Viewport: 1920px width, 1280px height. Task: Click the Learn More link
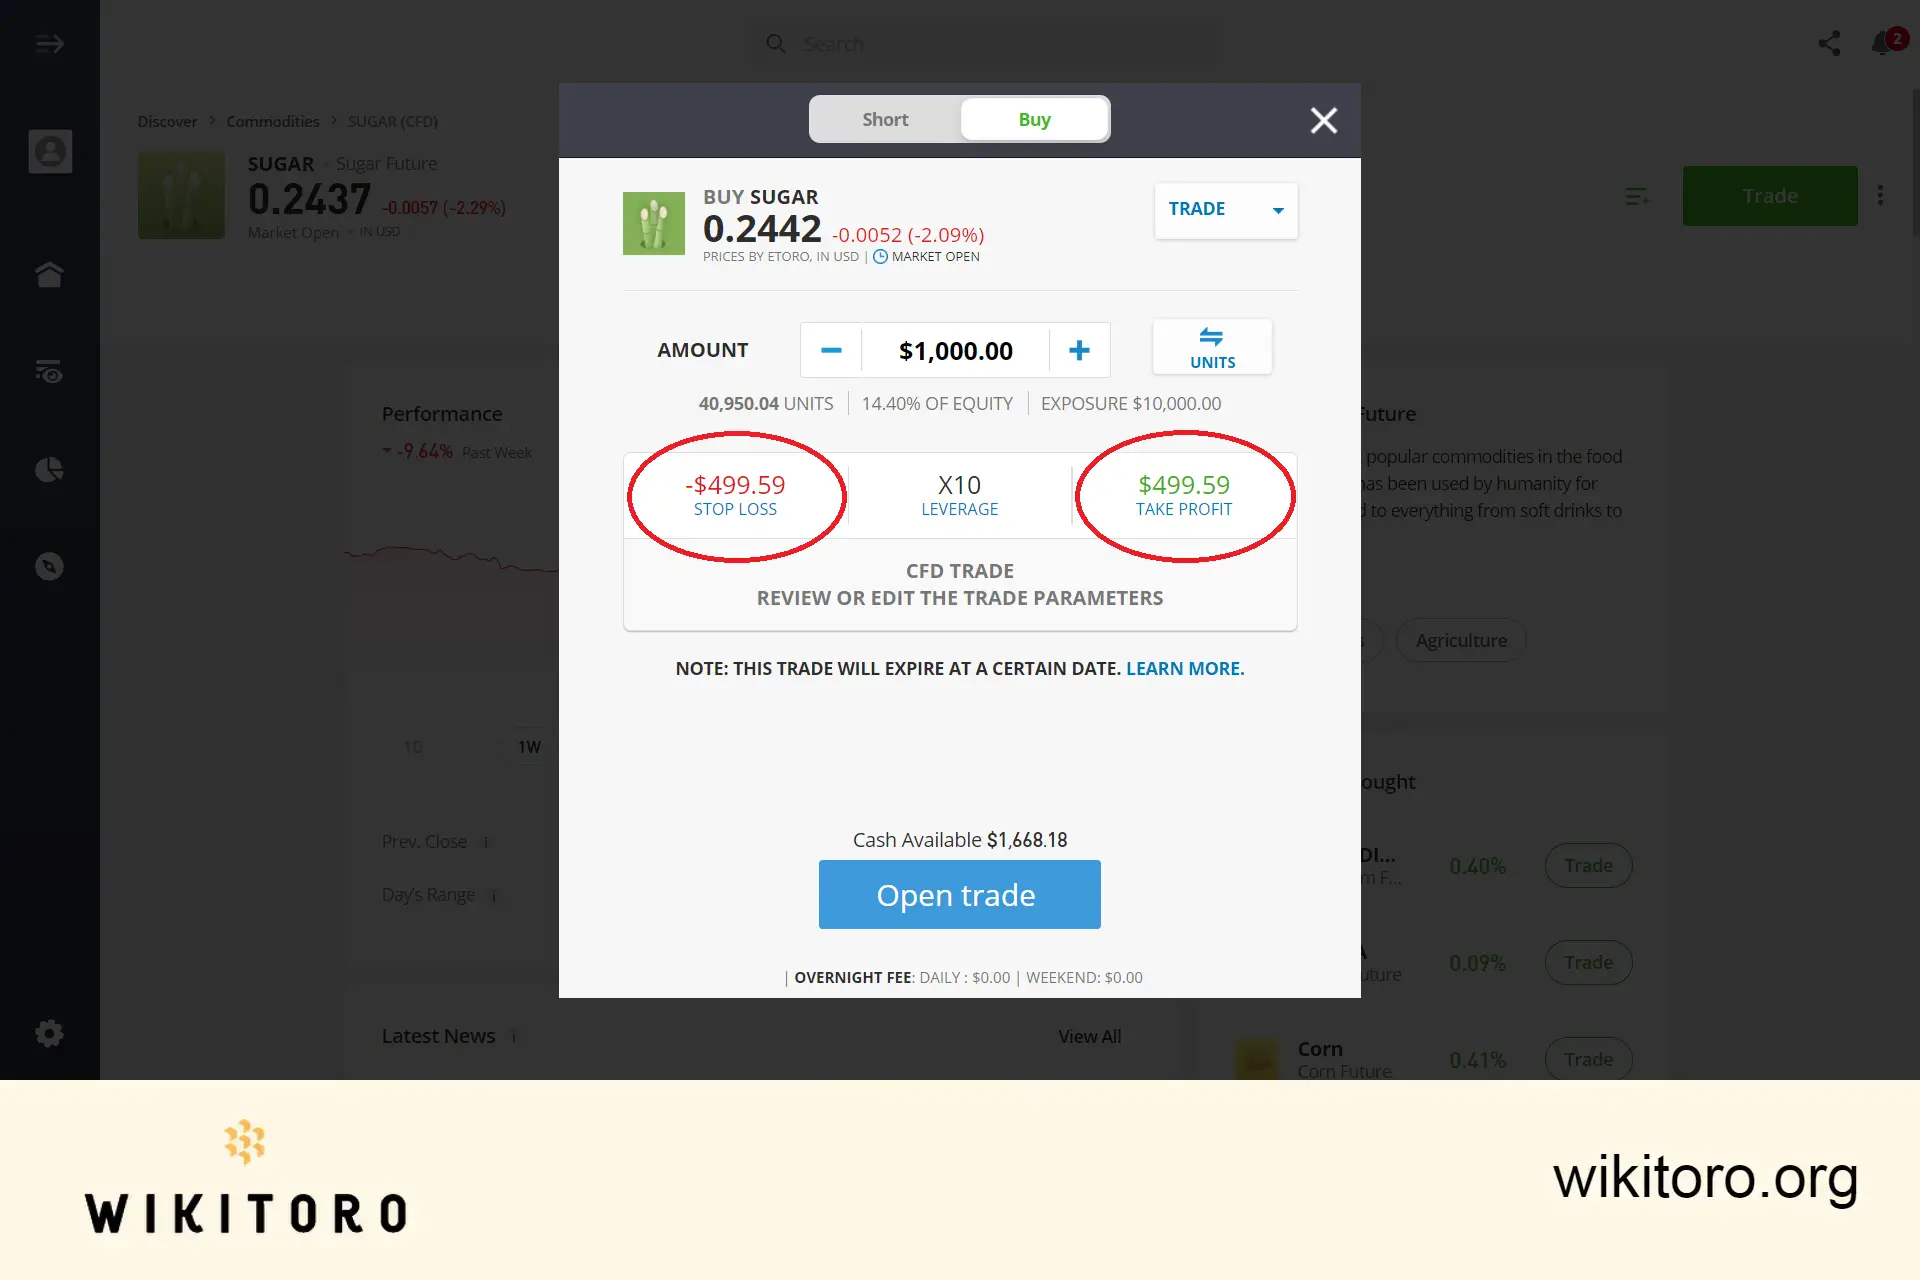click(1184, 669)
